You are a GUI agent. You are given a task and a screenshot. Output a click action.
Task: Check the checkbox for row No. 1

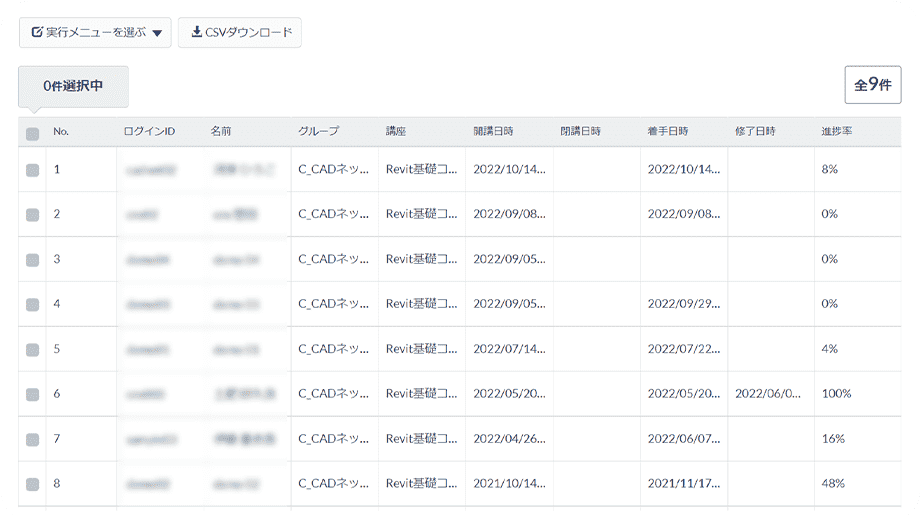(33, 170)
